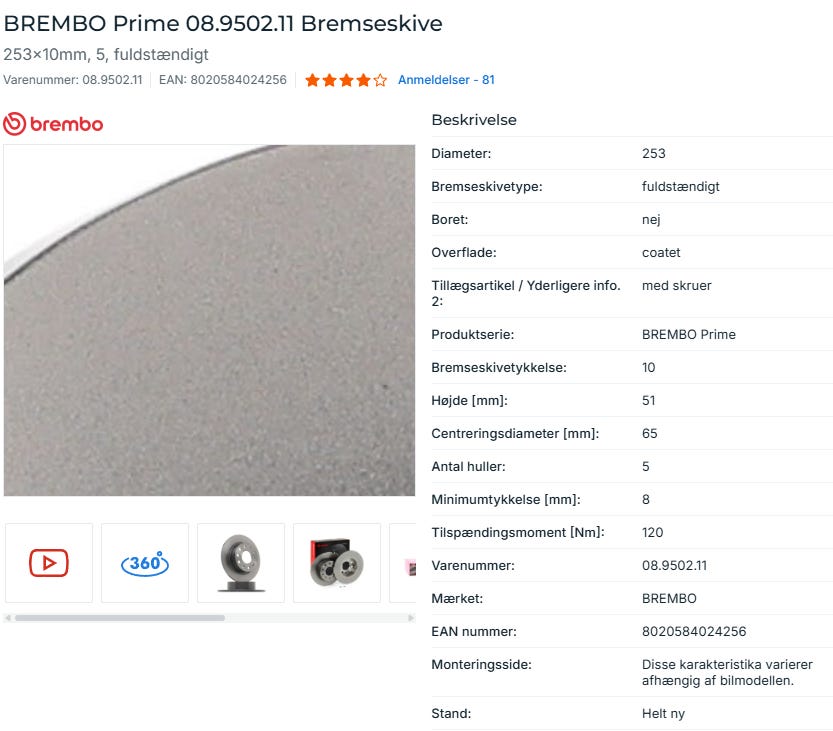Click the Beskrivelse section heading
The width and height of the screenshot is (833, 731).
click(x=474, y=120)
